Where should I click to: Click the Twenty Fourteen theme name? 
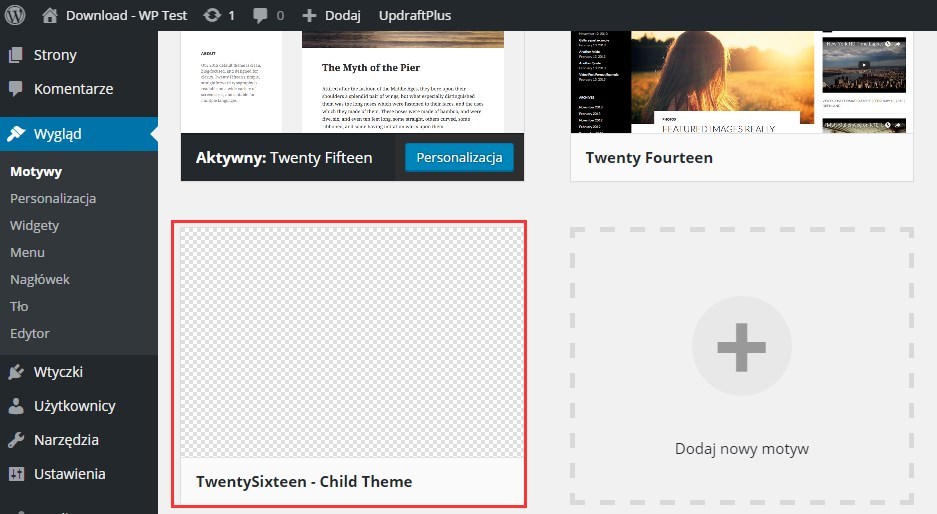pos(649,158)
